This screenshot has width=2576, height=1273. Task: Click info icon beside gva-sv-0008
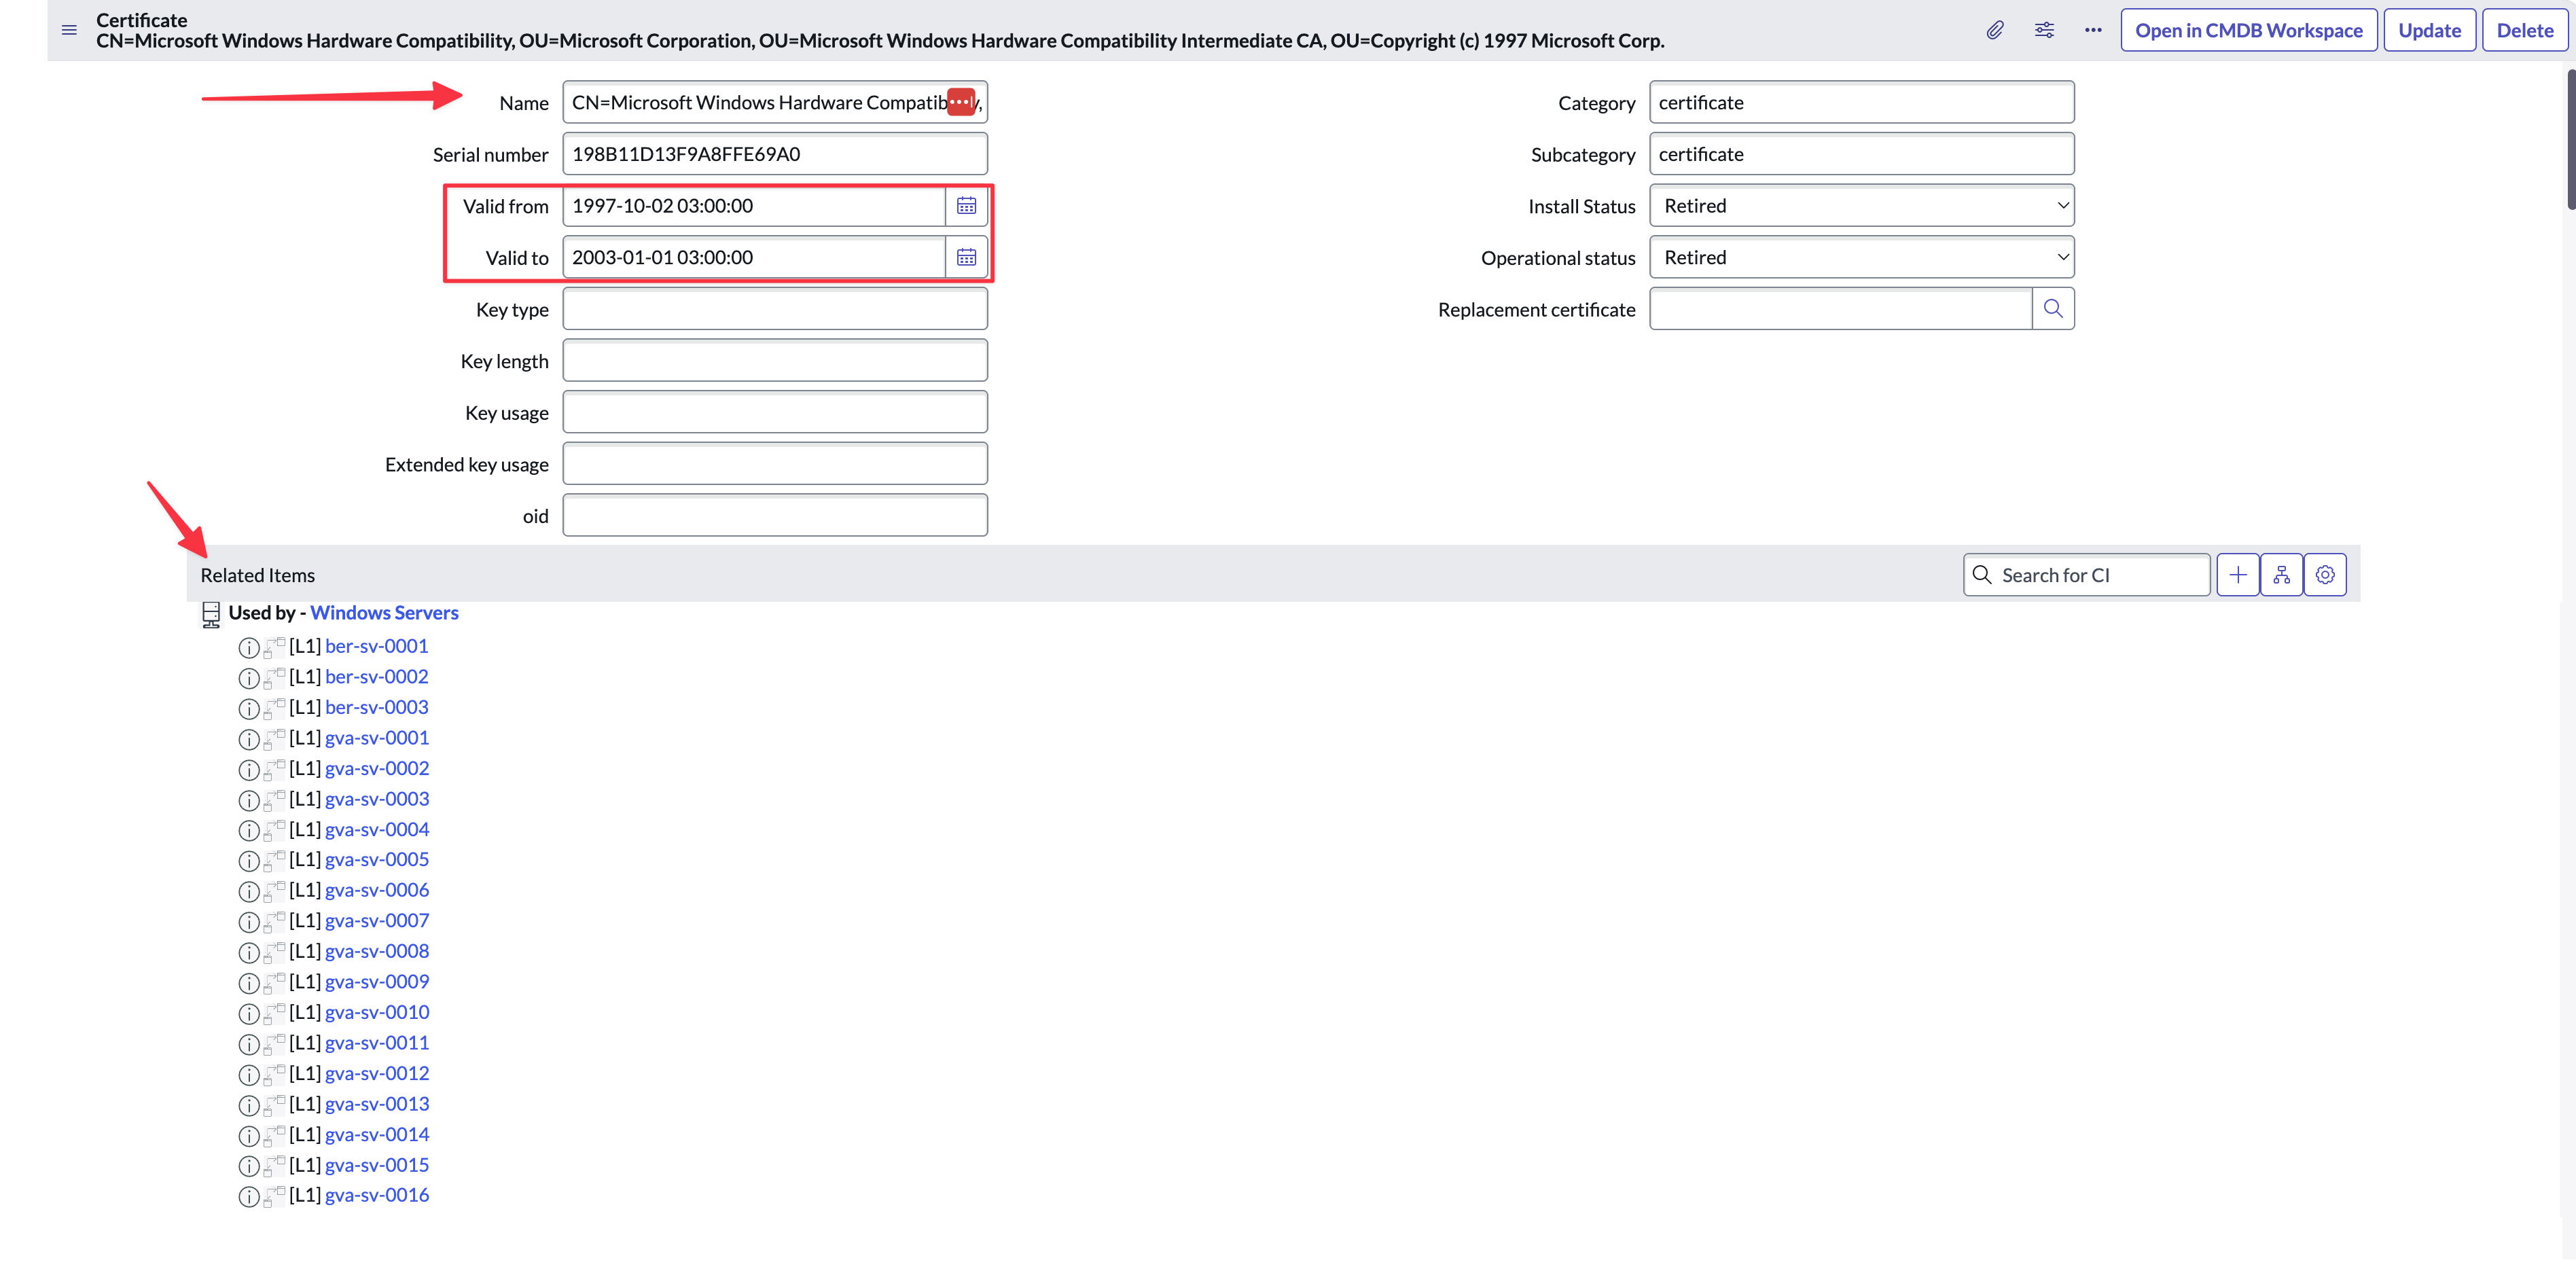[x=249, y=952]
